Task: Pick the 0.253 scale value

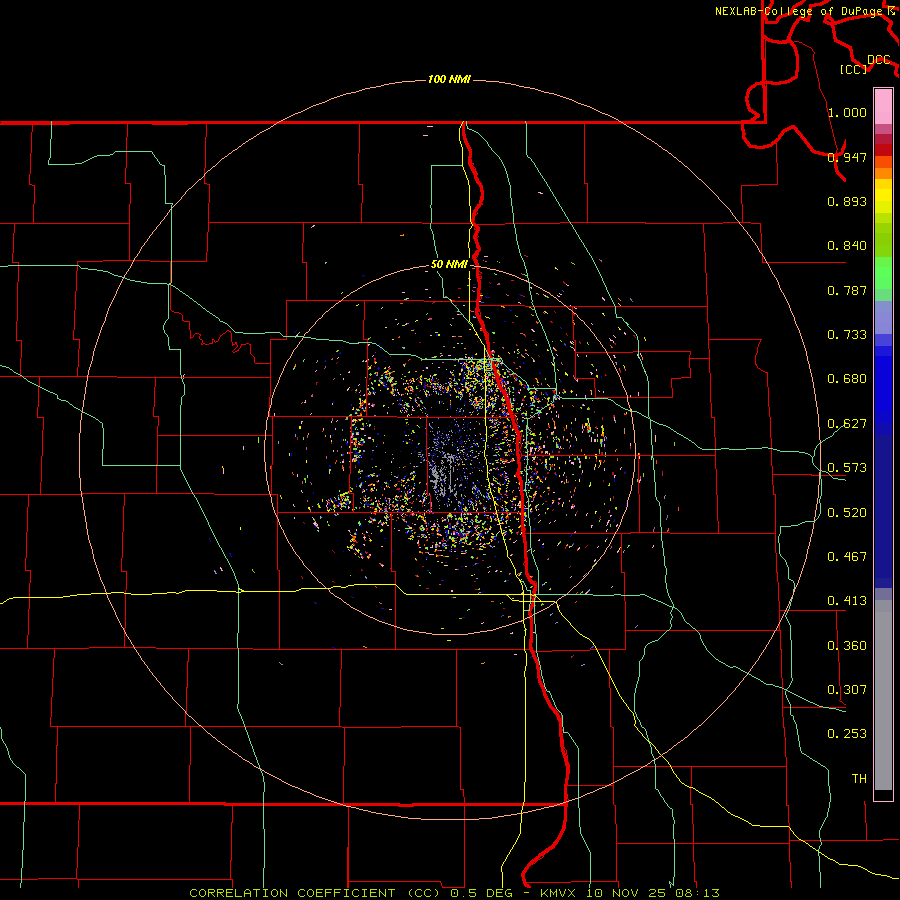Action: pos(847,734)
